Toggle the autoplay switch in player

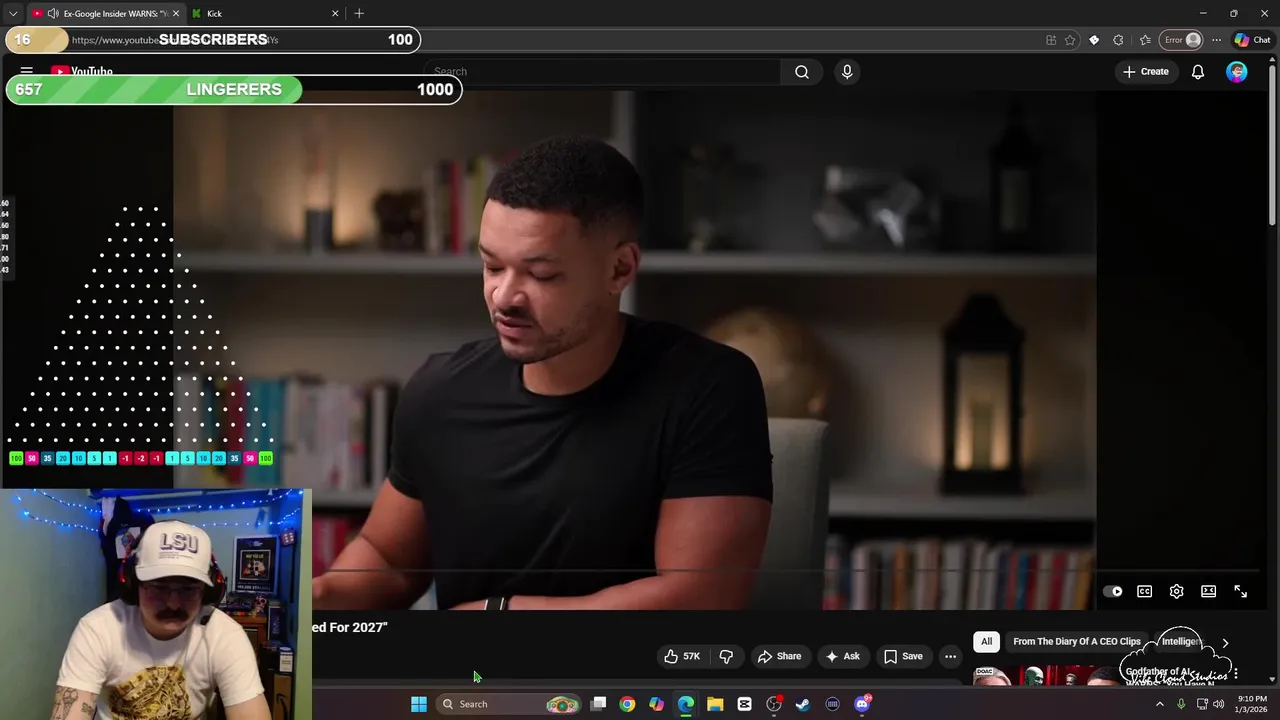[1112, 591]
